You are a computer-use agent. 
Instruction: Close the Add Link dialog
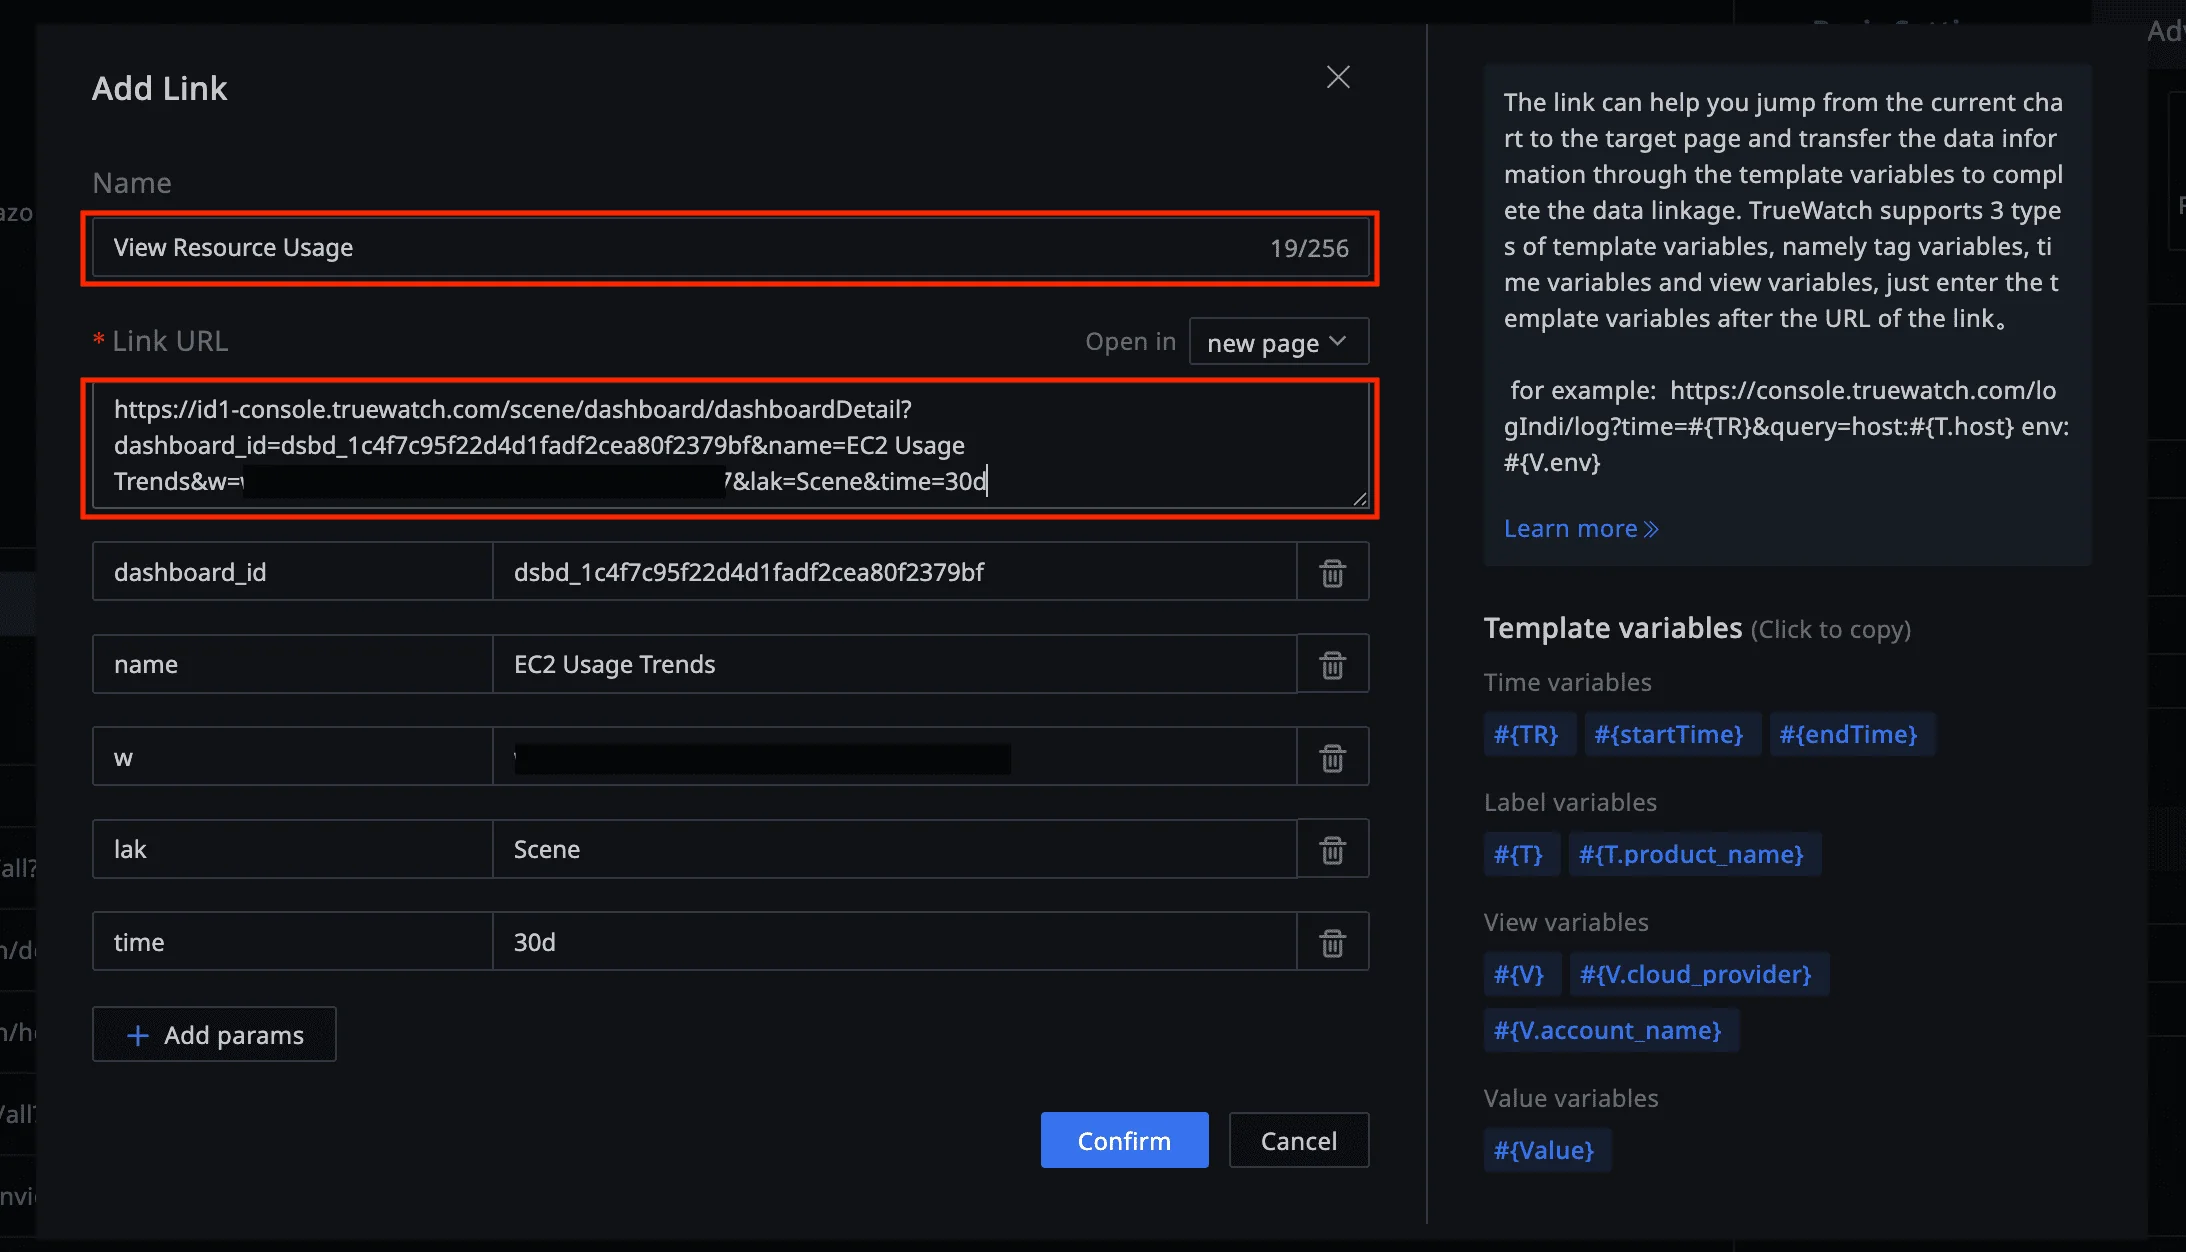pos(1338,77)
